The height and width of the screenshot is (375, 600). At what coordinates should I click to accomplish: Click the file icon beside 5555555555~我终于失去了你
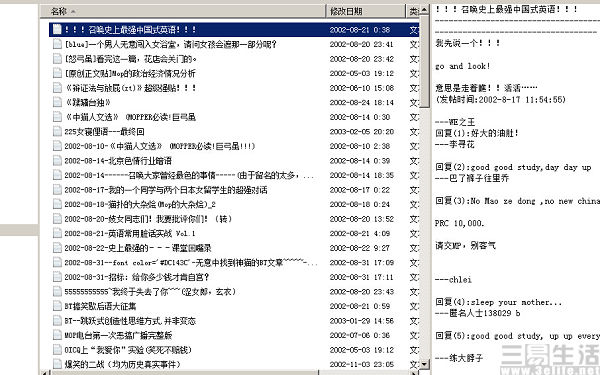coord(57,291)
